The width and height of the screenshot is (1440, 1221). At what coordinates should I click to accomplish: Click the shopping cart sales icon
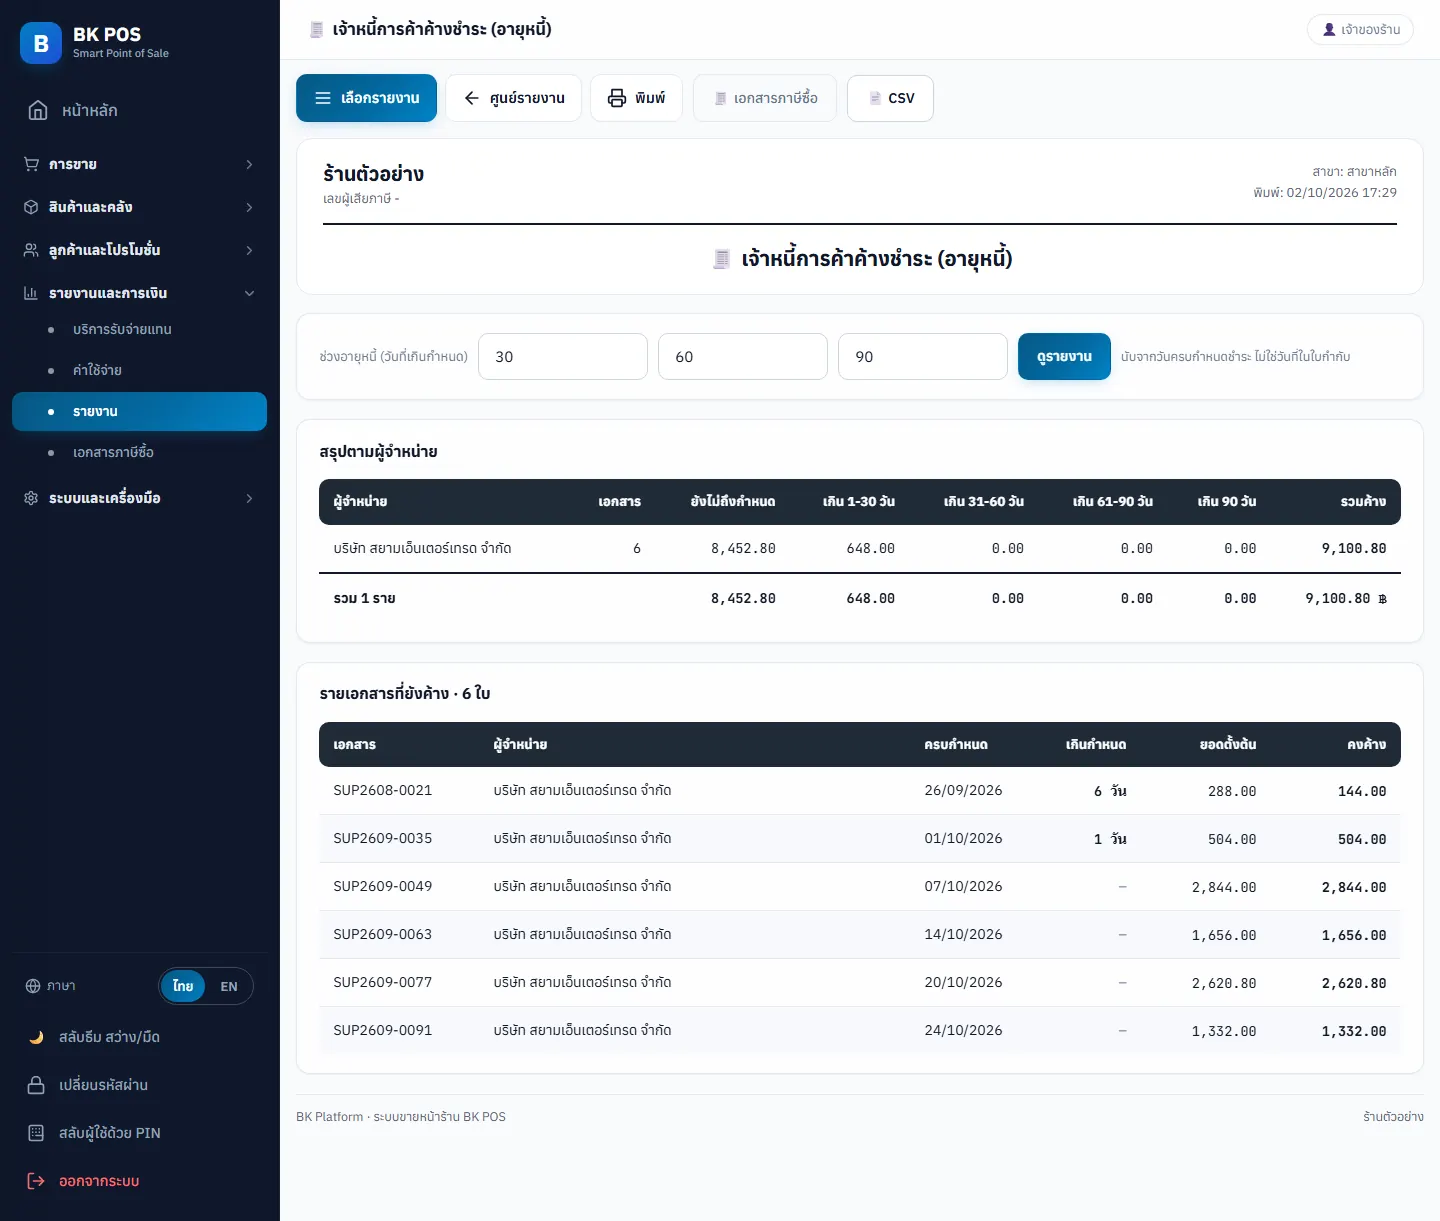(31, 164)
